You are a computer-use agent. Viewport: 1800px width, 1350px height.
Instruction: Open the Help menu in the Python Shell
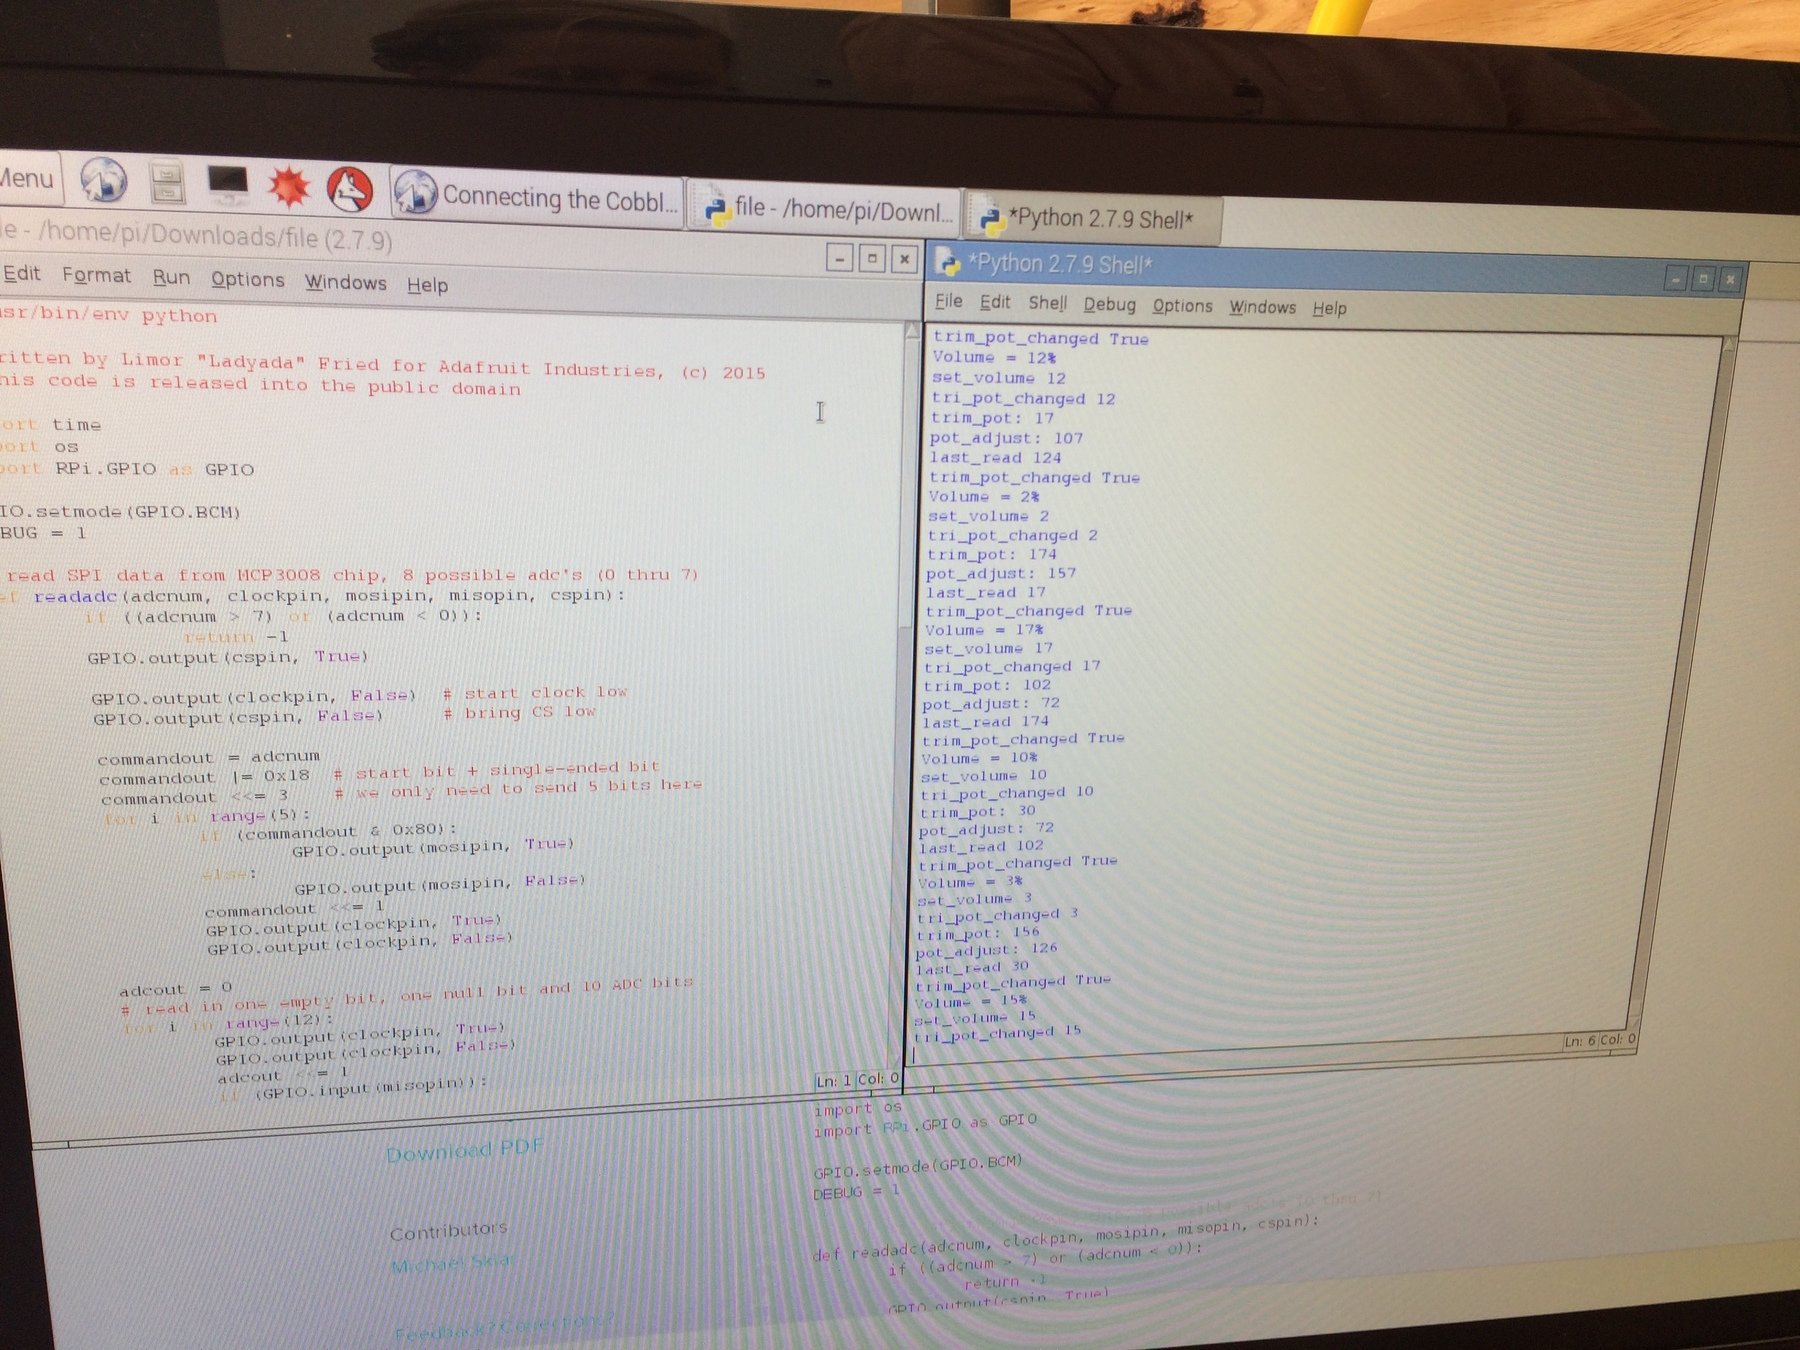pyautogui.click(x=1329, y=309)
